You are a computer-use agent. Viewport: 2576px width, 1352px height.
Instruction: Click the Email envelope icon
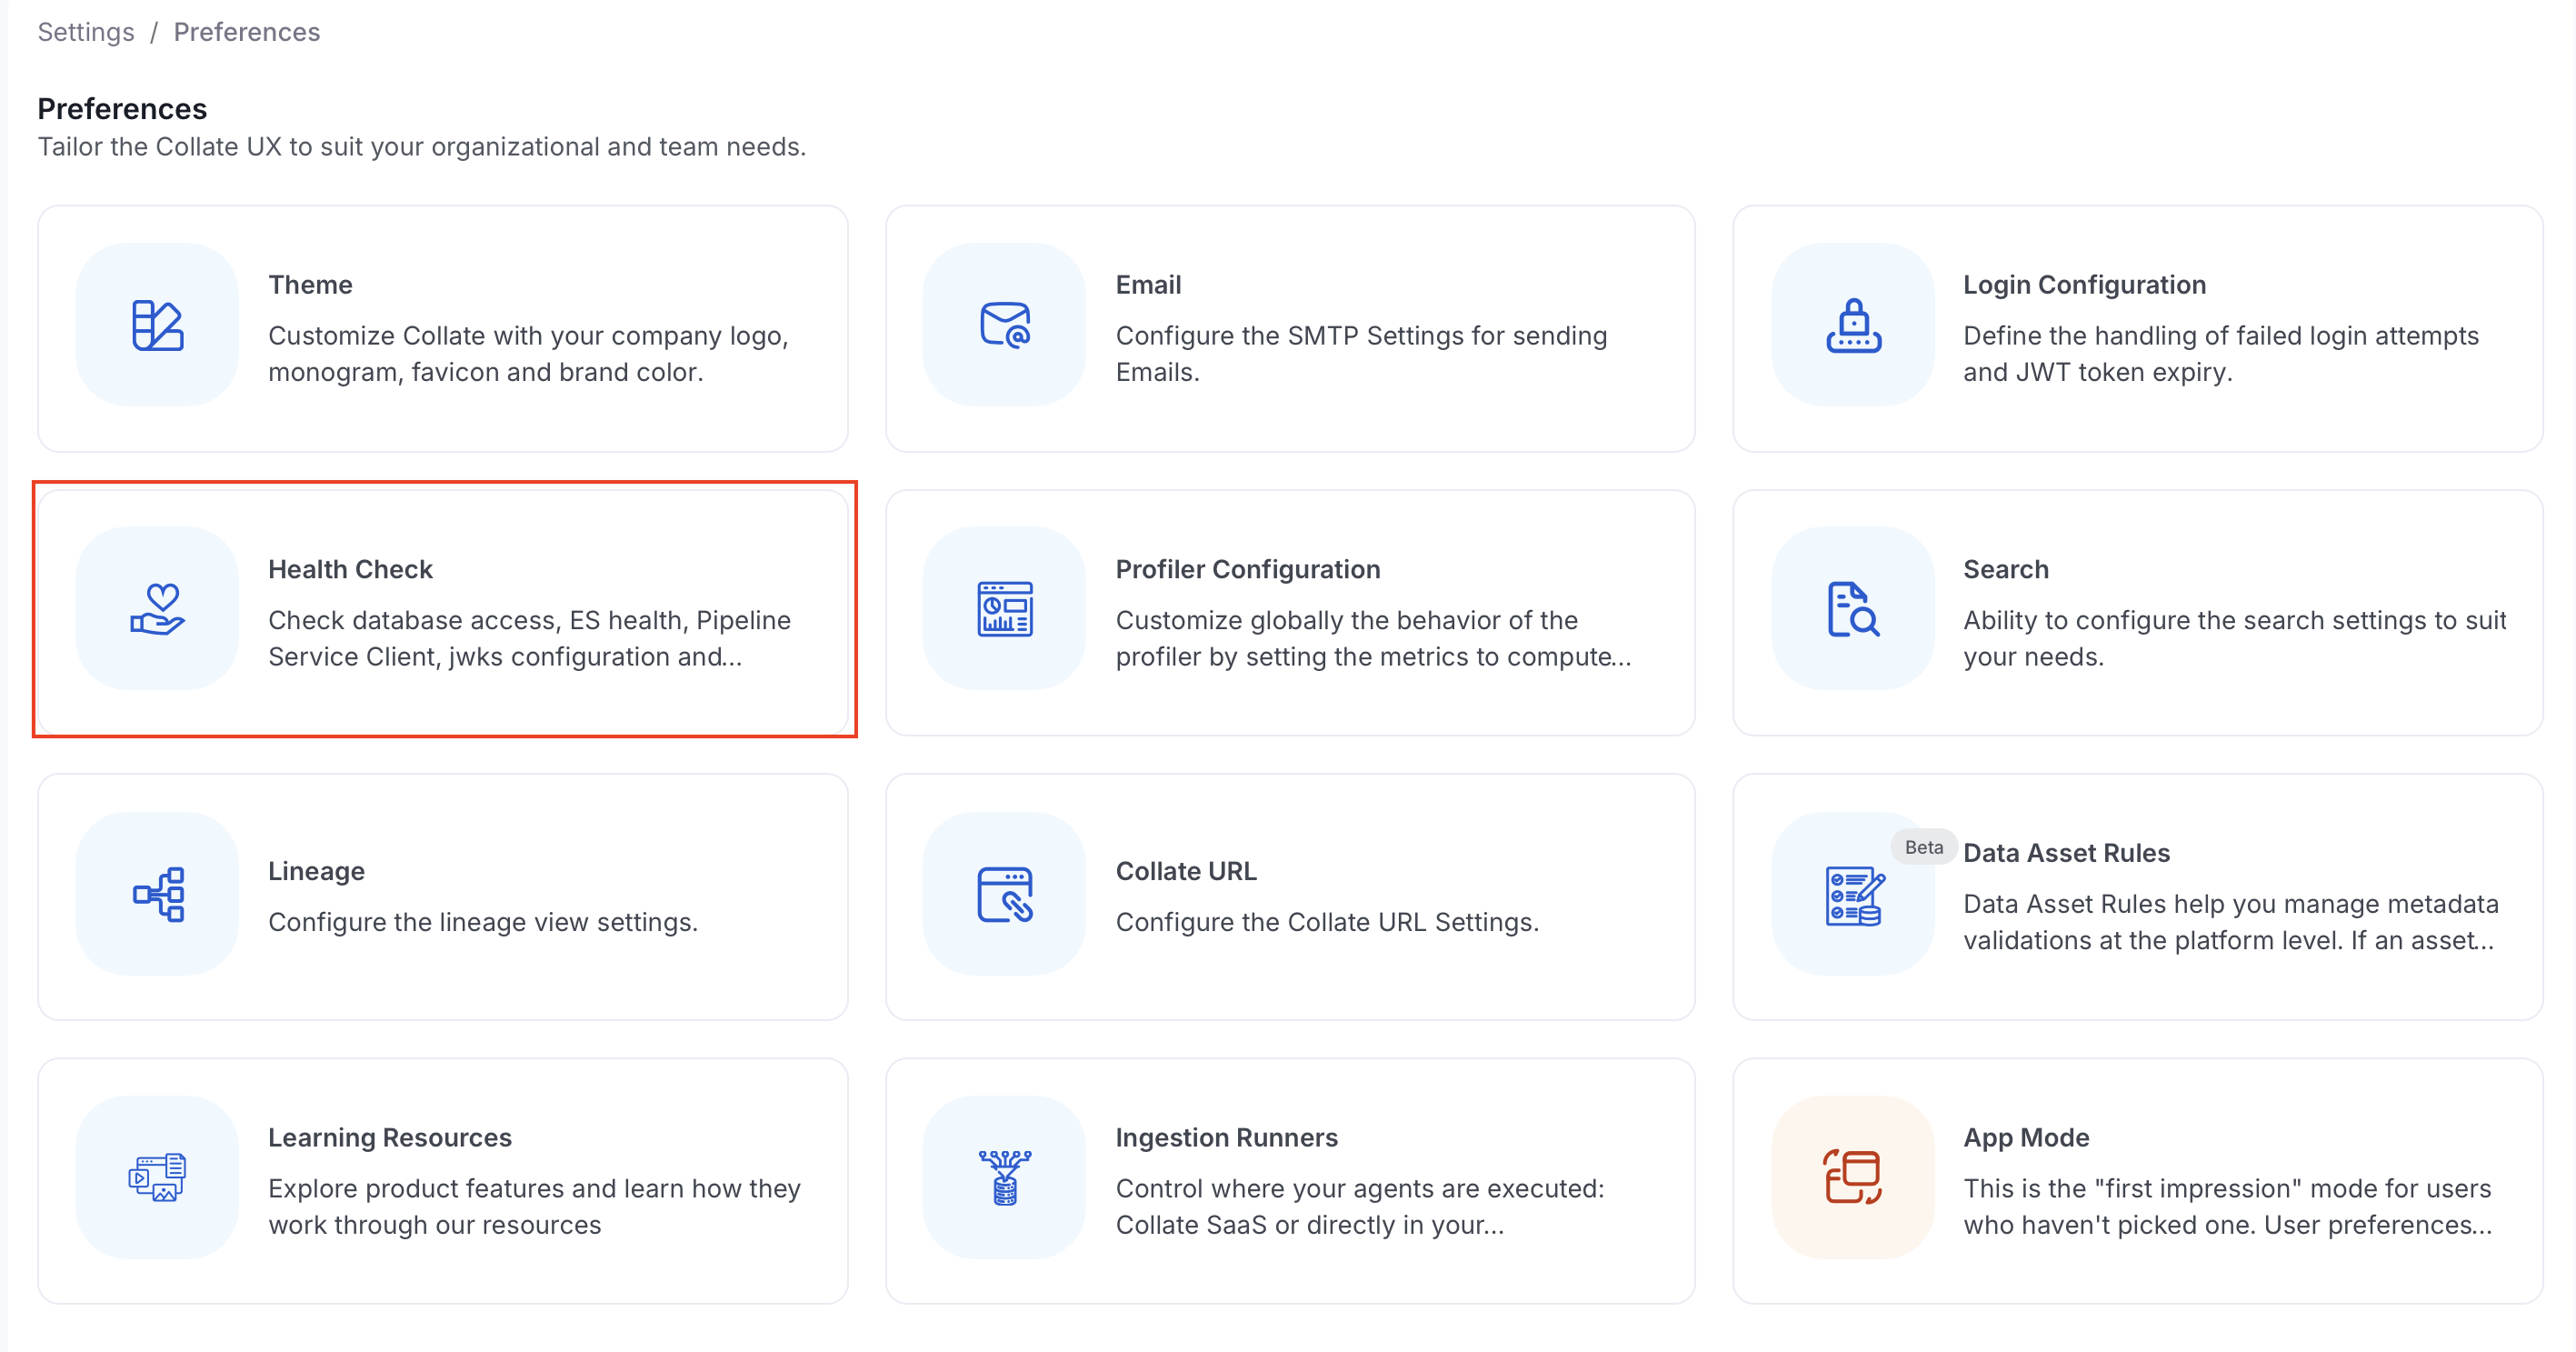click(1005, 325)
